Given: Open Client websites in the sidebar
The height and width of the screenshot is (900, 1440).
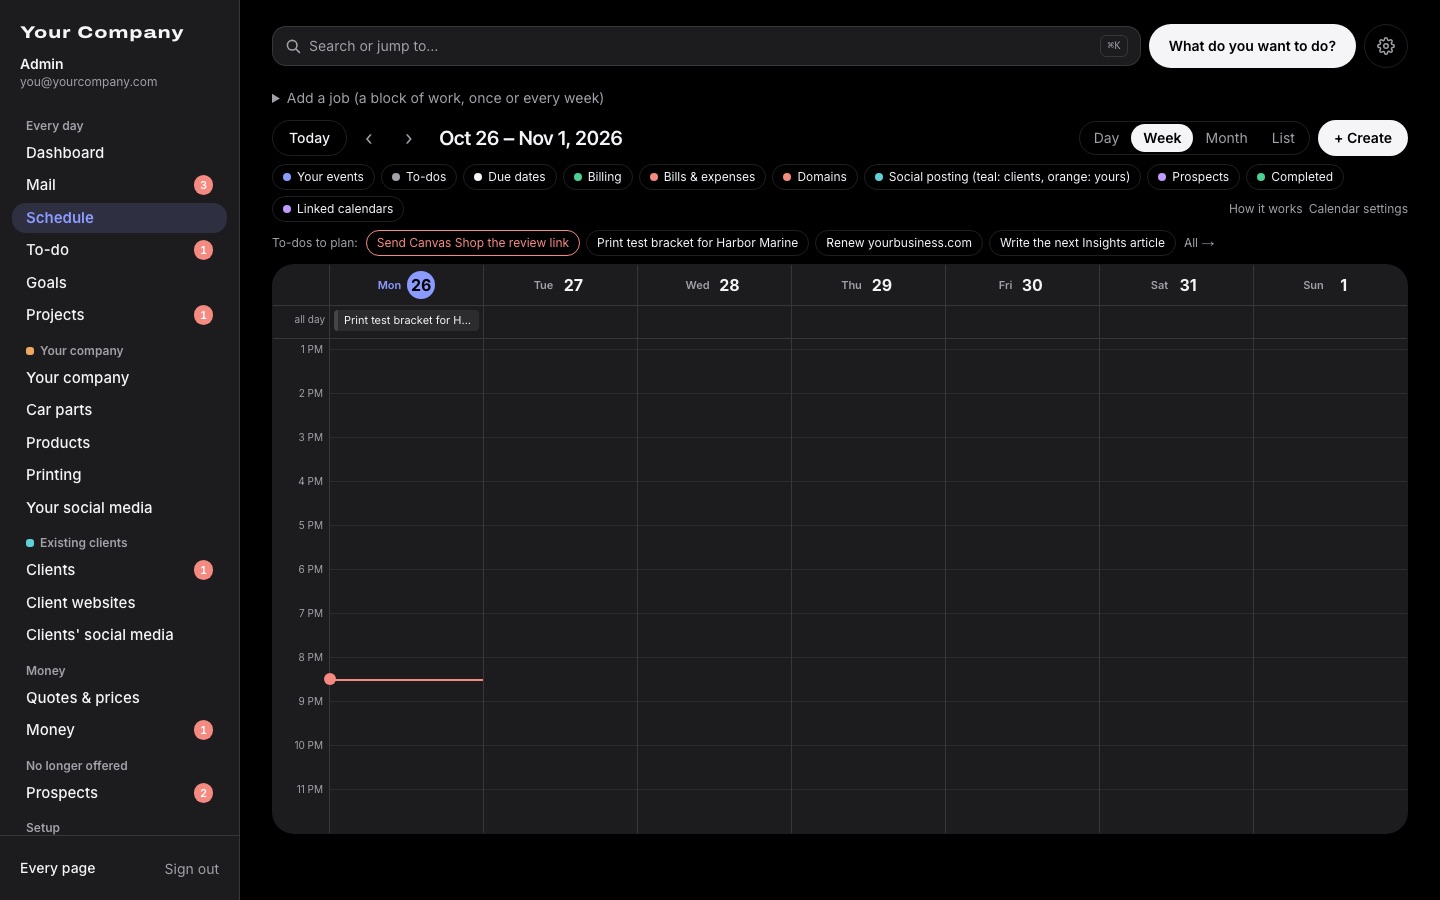Looking at the screenshot, I should click(119, 603).
